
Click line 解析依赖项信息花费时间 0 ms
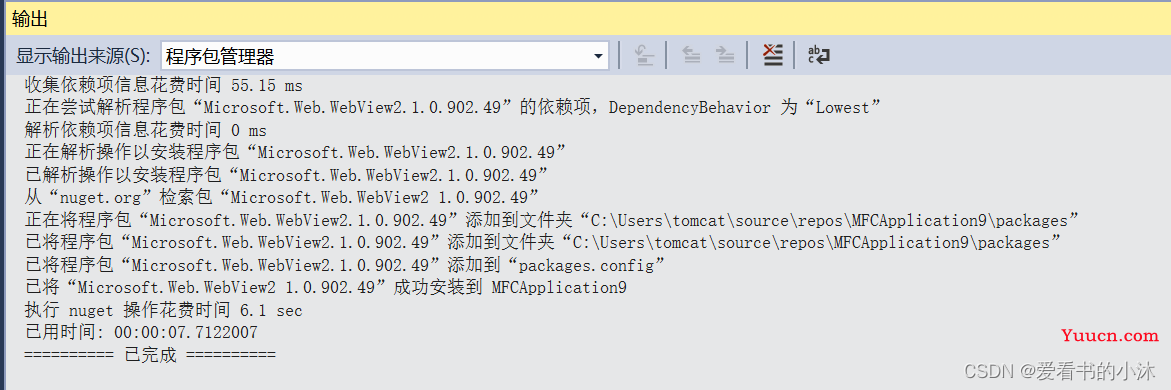pos(146,130)
